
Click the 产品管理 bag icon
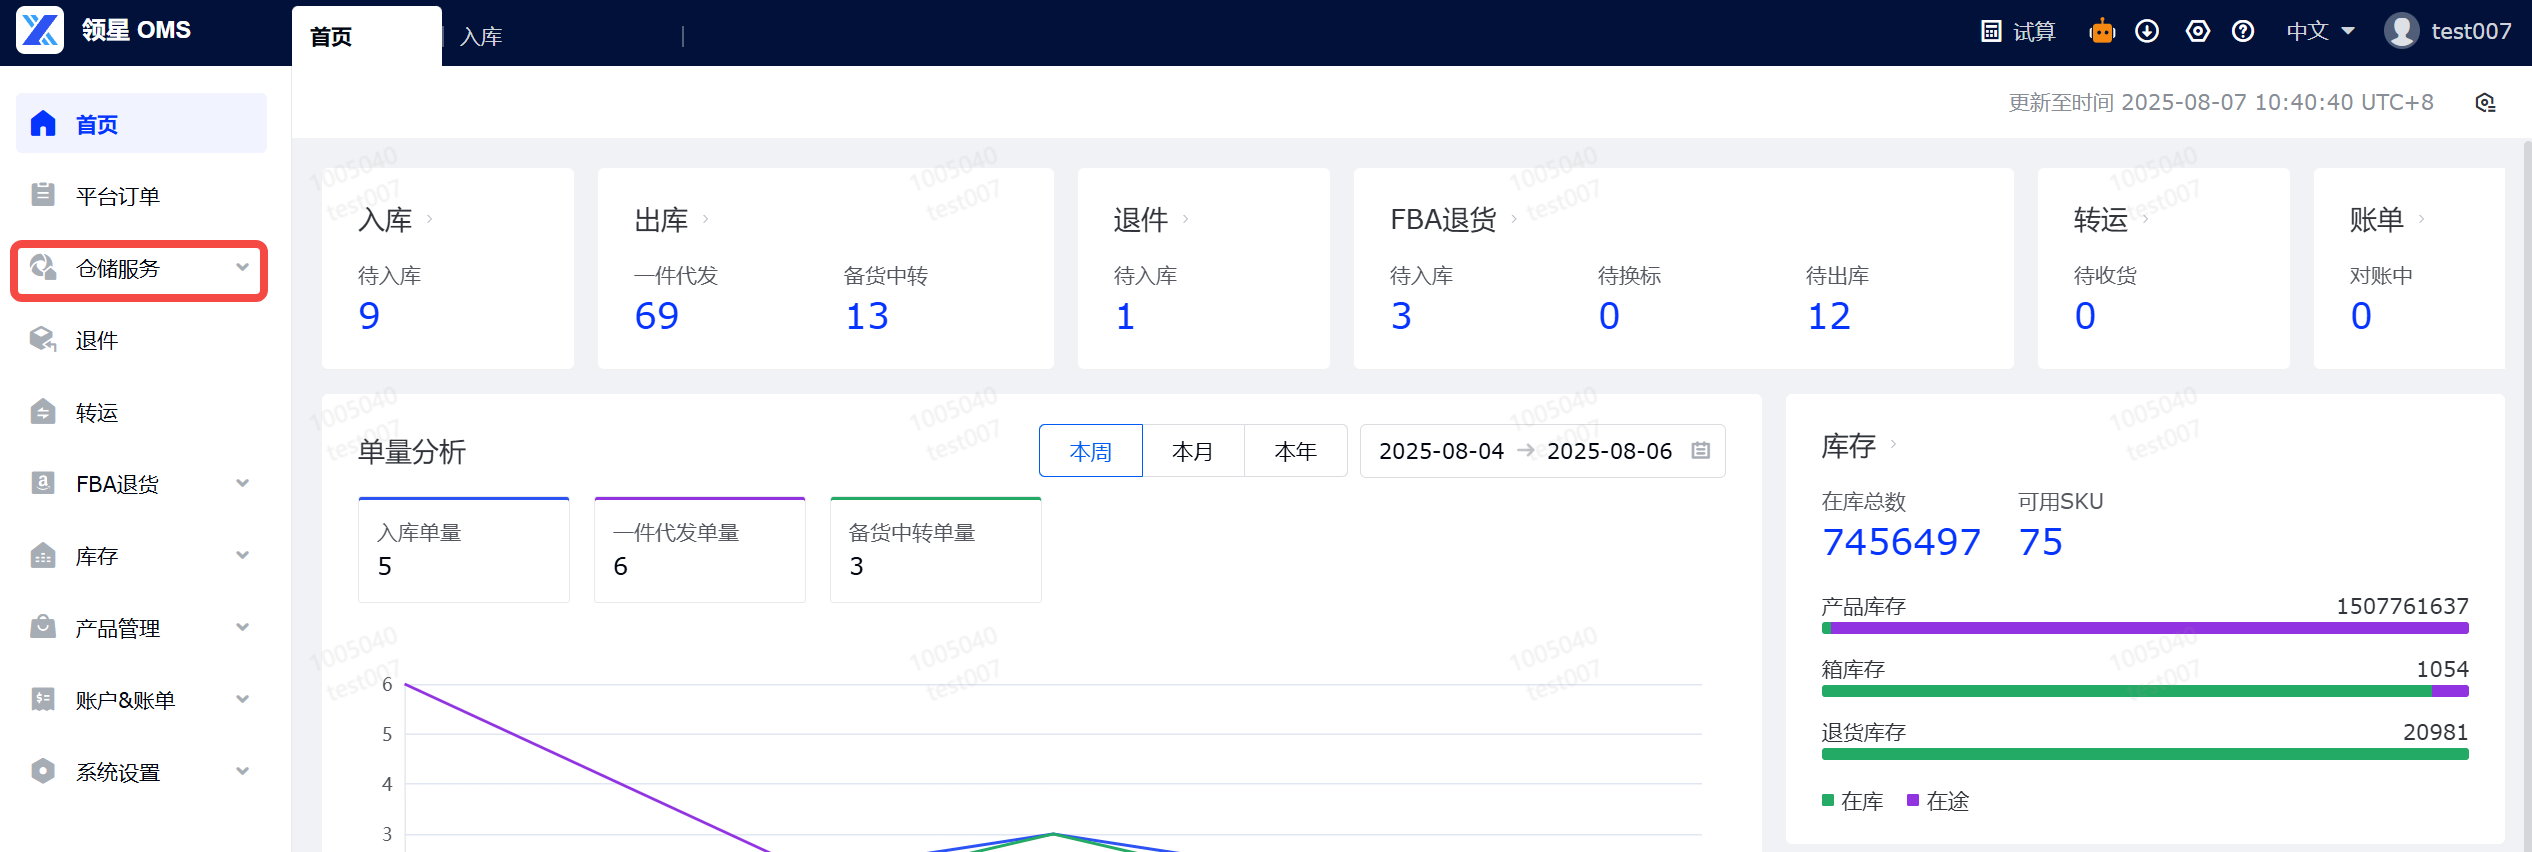click(x=43, y=627)
